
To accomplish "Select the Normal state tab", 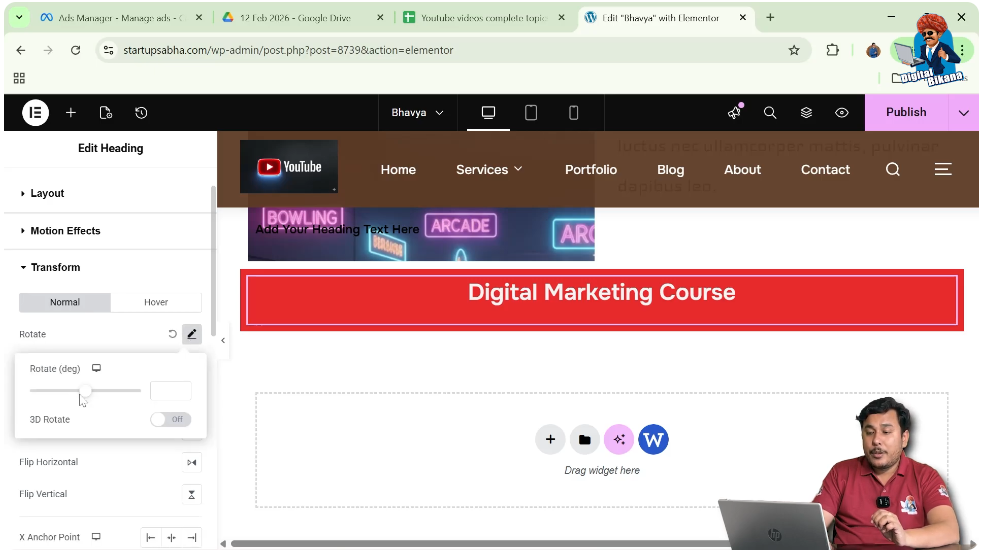I will pyautogui.click(x=65, y=302).
